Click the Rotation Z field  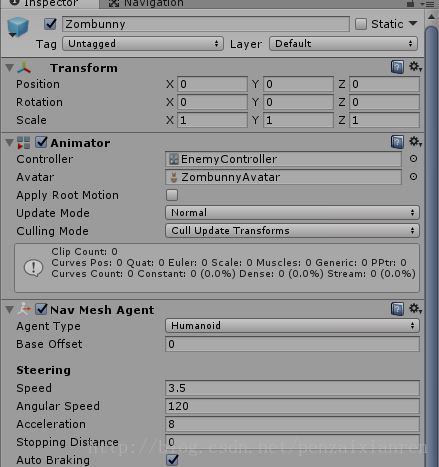point(384,102)
